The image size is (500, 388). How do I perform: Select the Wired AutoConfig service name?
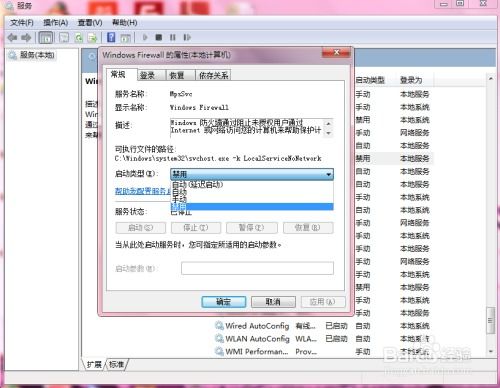point(257,326)
